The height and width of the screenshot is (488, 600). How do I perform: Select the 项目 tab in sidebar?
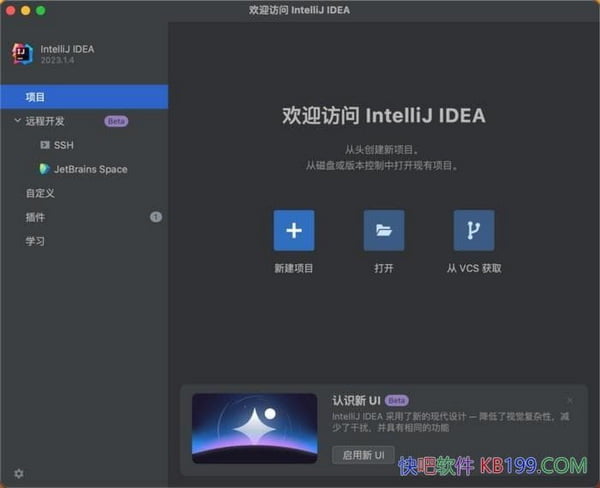click(x=36, y=97)
